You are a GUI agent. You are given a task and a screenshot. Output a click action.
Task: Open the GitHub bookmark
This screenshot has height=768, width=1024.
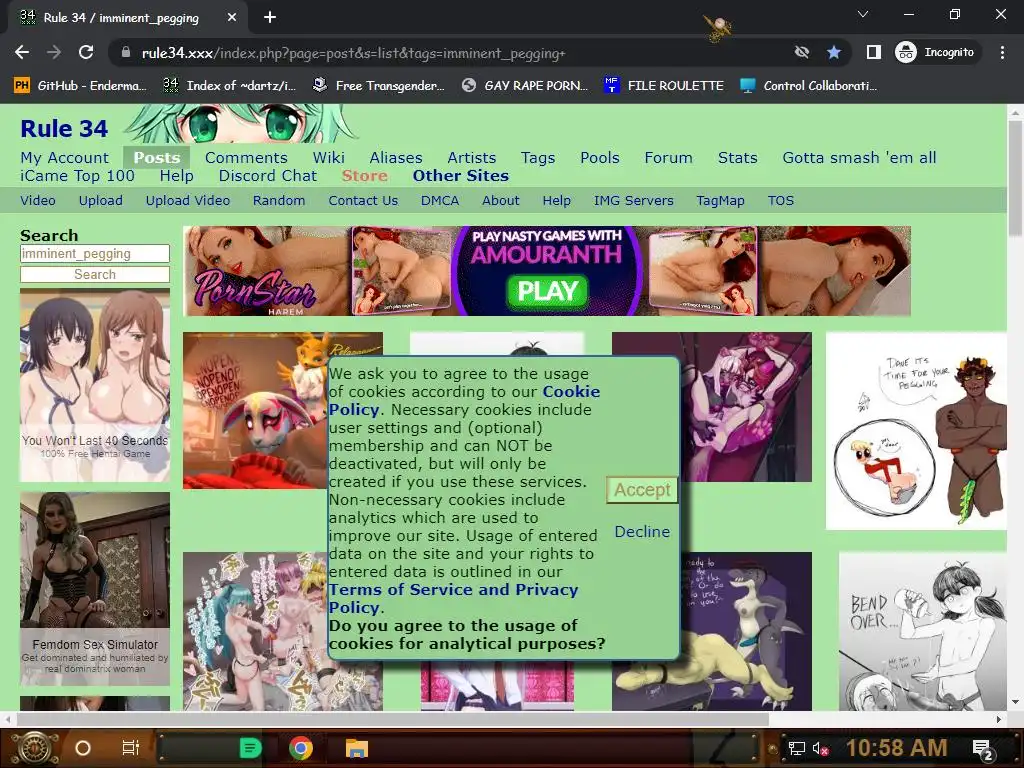click(80, 86)
